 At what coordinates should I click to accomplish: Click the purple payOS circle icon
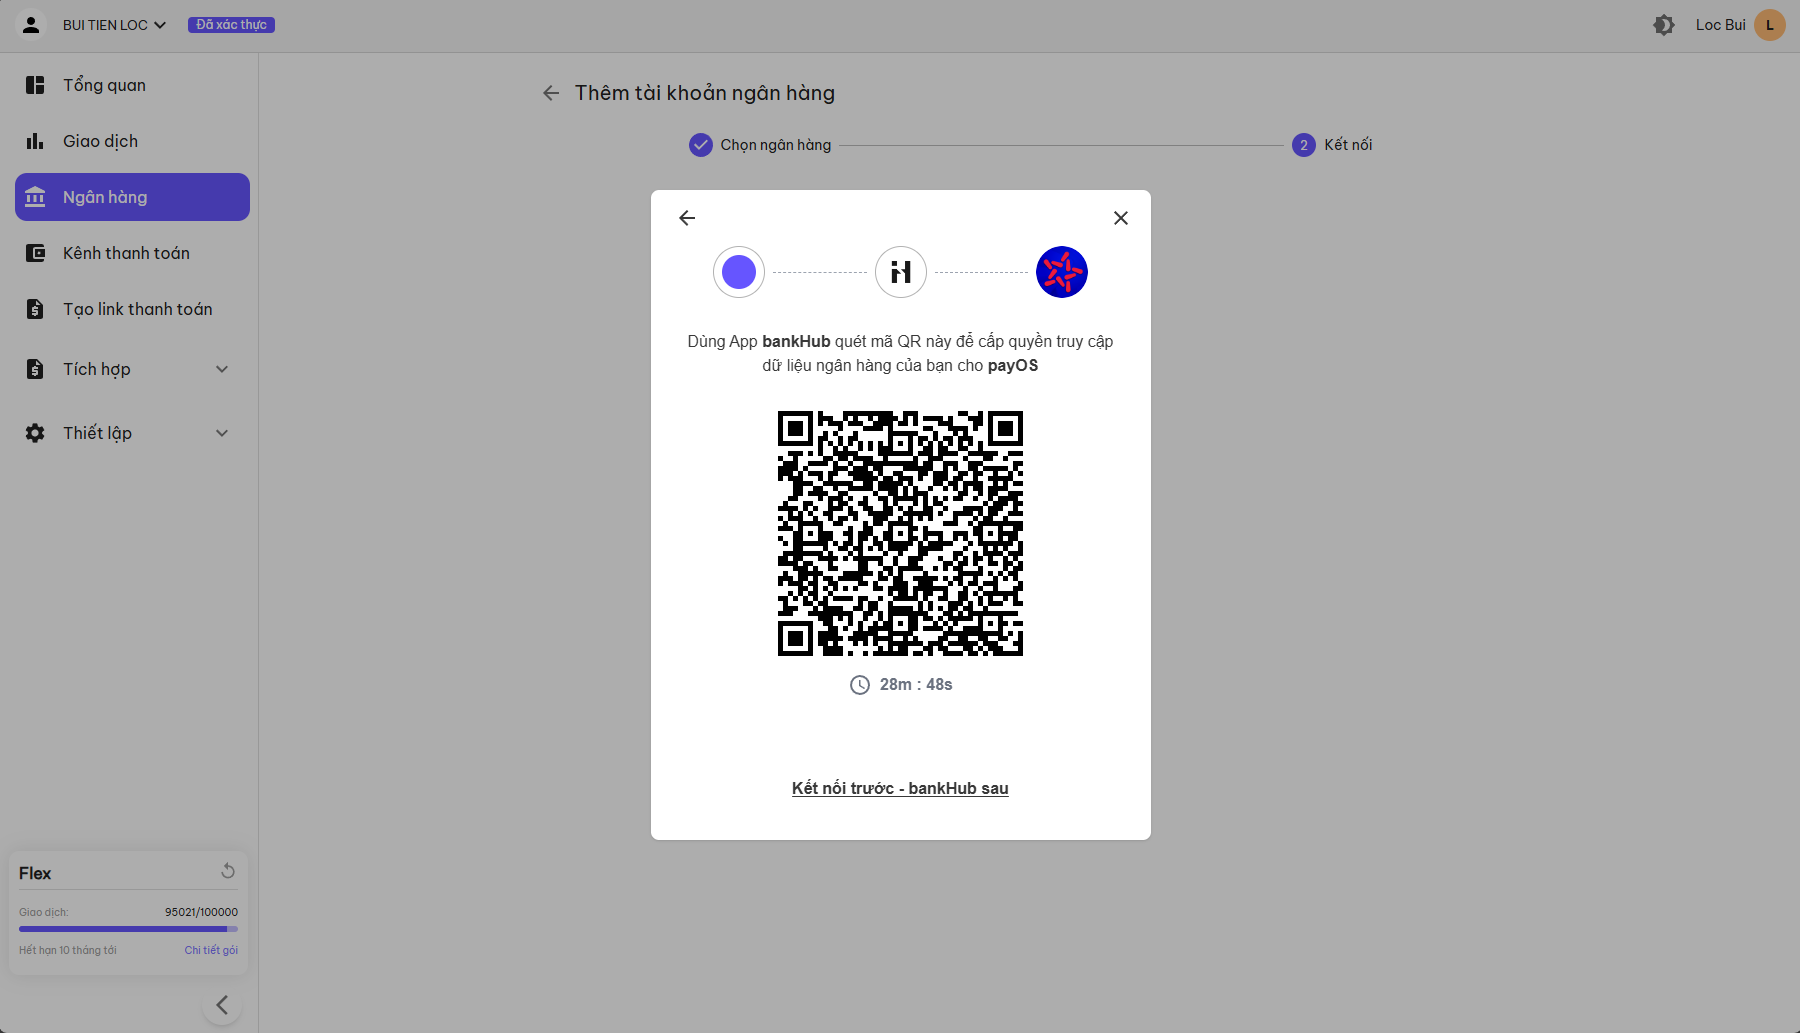(x=739, y=272)
